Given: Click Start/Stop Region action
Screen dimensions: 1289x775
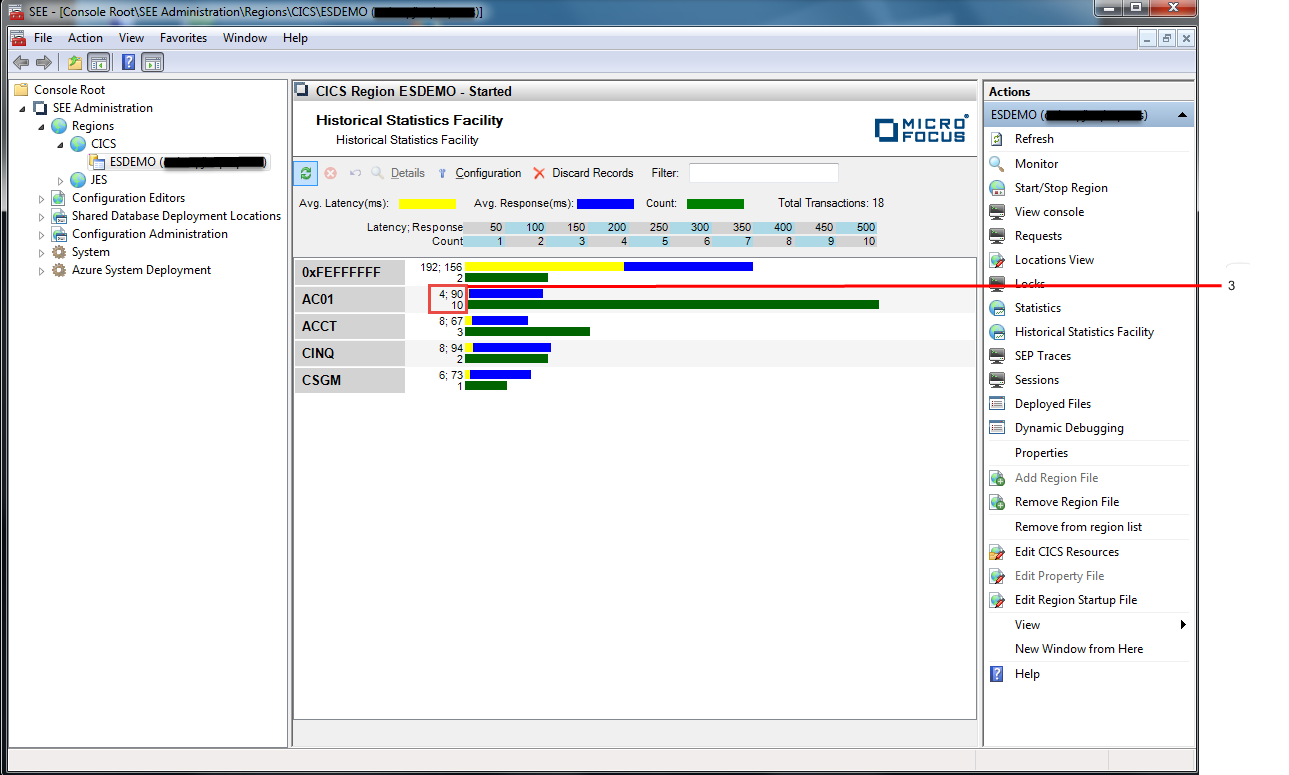Looking at the screenshot, I should click(x=1060, y=188).
